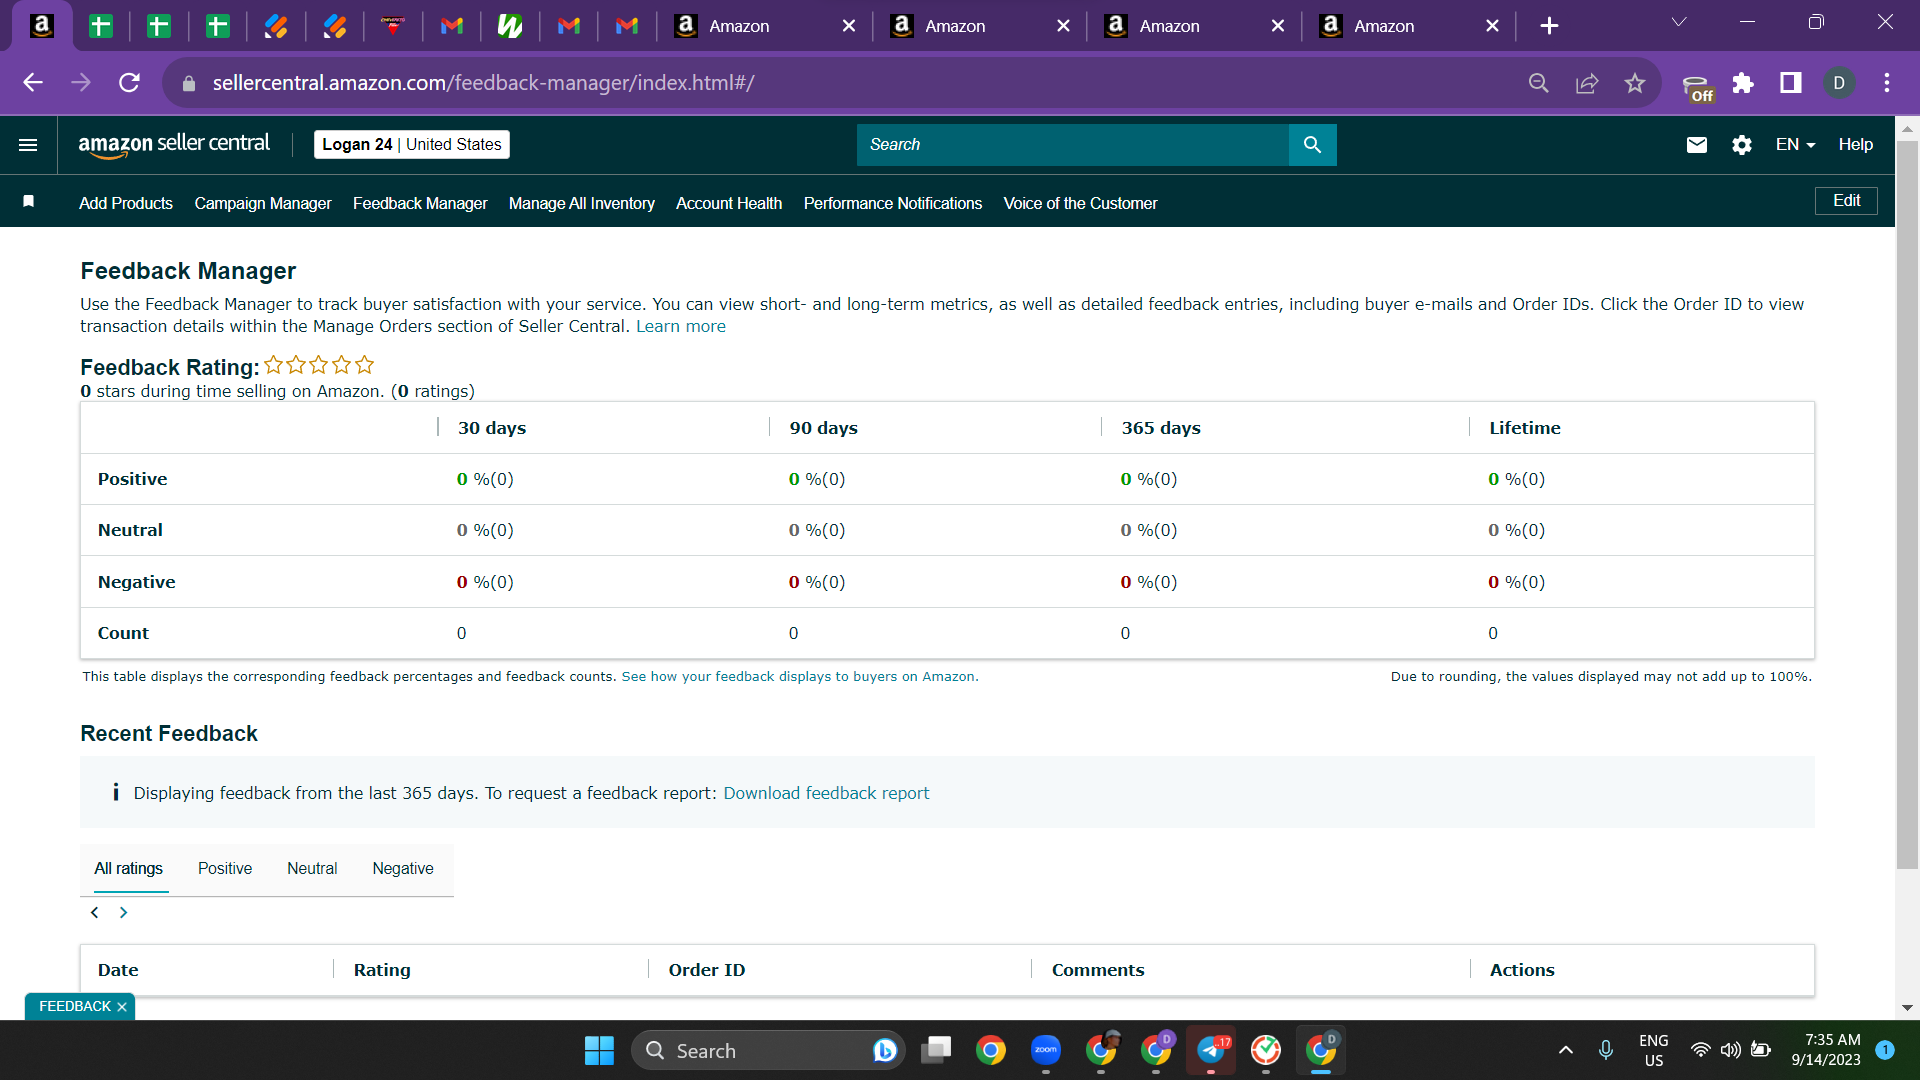Toggle the browser side panel icon
1920x1080 pixels.
pos(1791,83)
